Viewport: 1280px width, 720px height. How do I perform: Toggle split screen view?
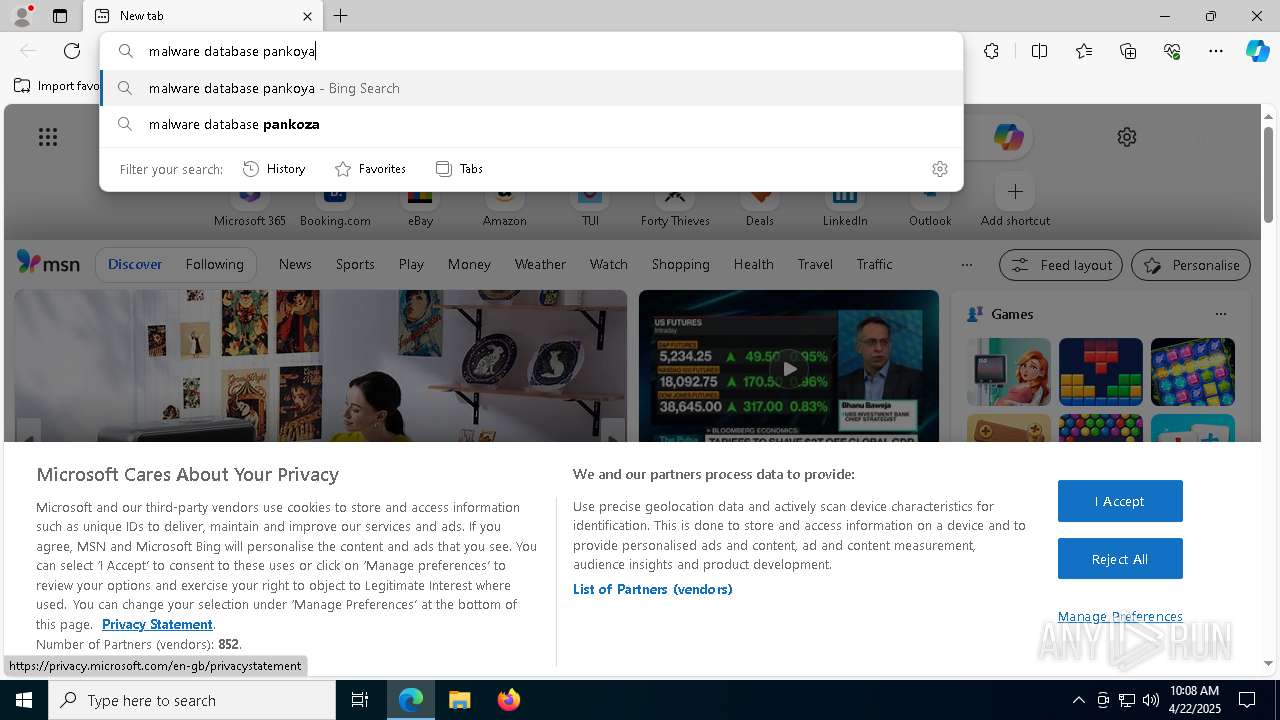1039,51
